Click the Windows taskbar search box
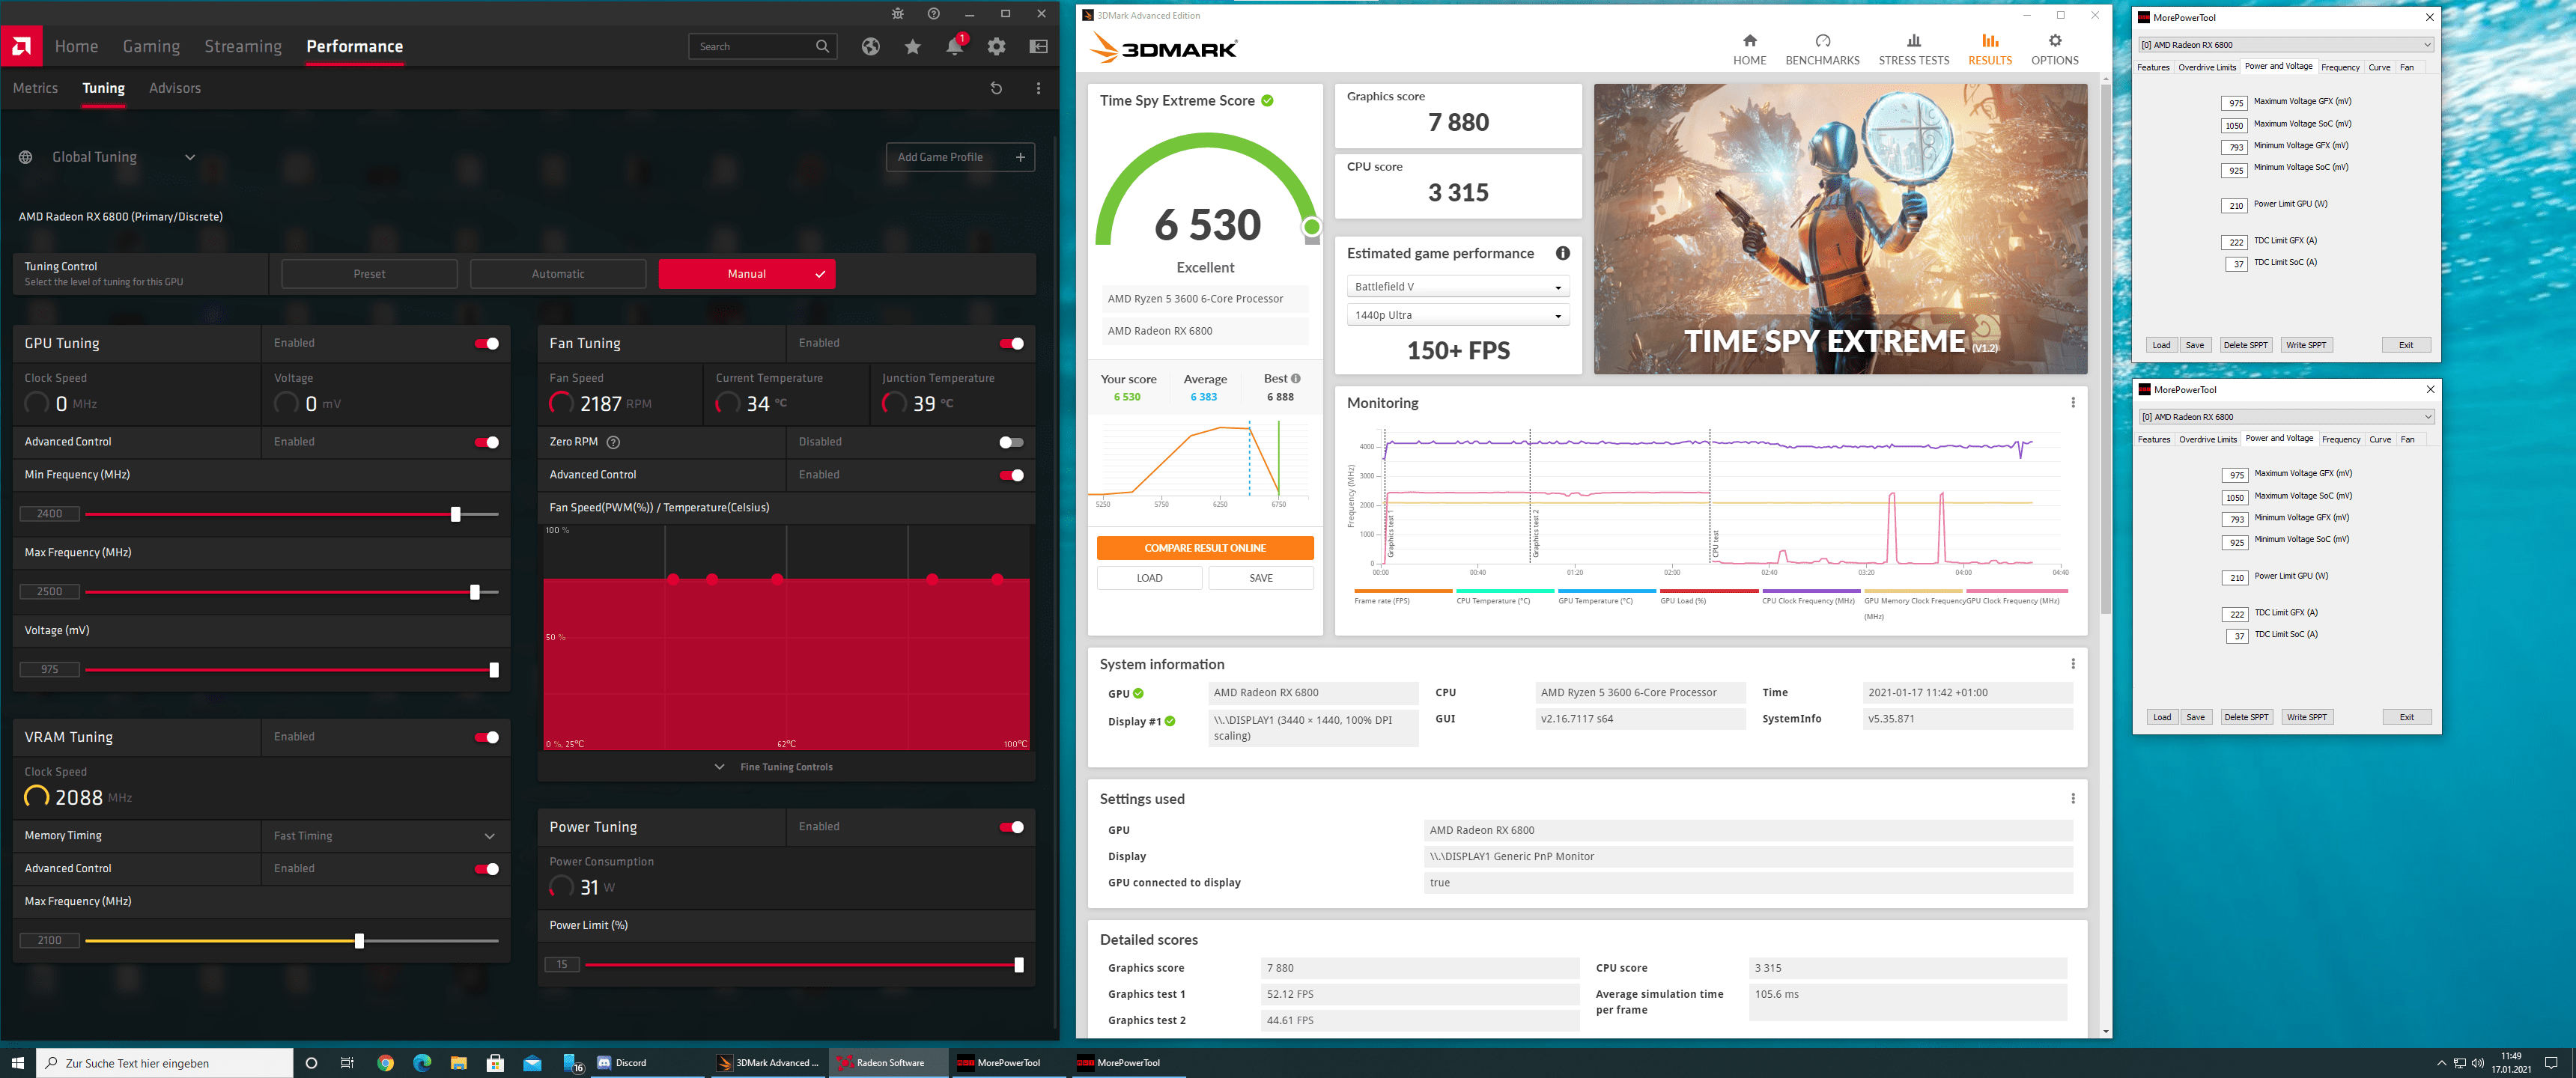The height and width of the screenshot is (1078, 2576). pyautogui.click(x=165, y=1063)
